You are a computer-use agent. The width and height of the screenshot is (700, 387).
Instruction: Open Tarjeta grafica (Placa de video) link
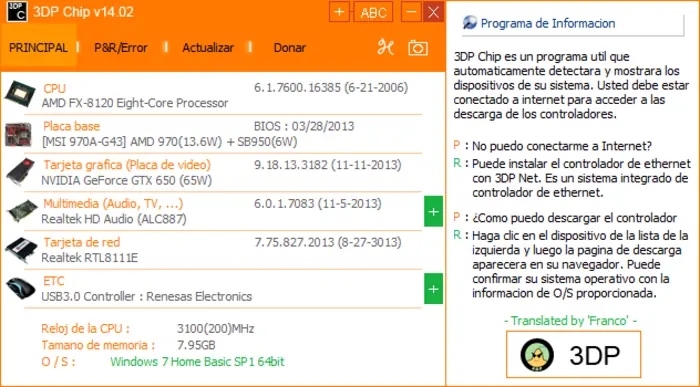click(127, 165)
